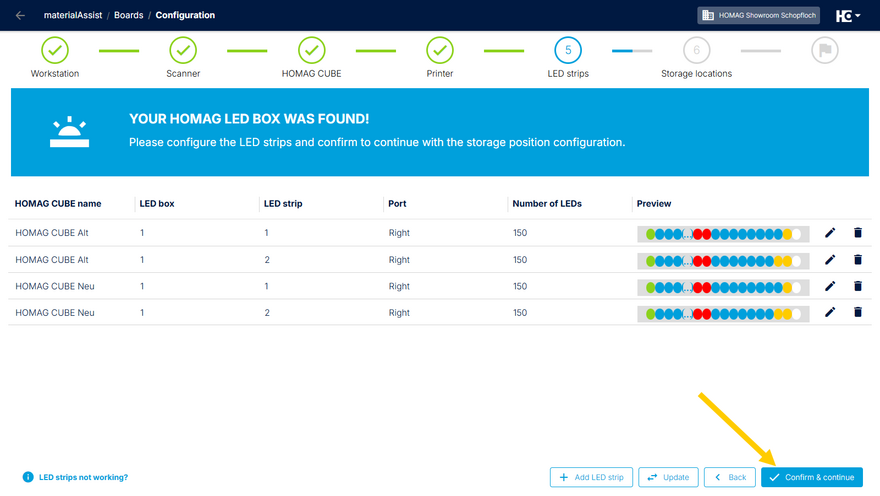
Task: Click 'YOUR HOMAG LED BOX WAS FOUND!' heading
Action: [x=249, y=119]
